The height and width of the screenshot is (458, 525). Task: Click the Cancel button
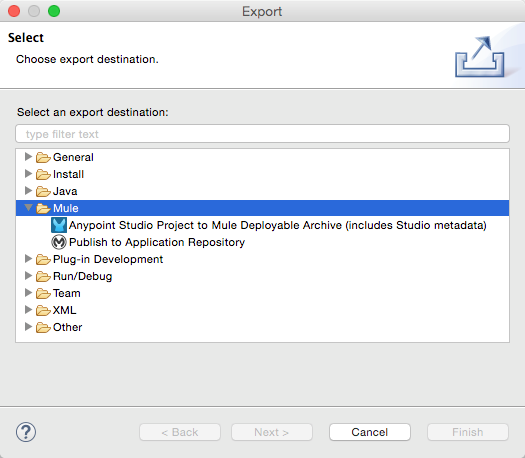pyautogui.click(x=370, y=432)
